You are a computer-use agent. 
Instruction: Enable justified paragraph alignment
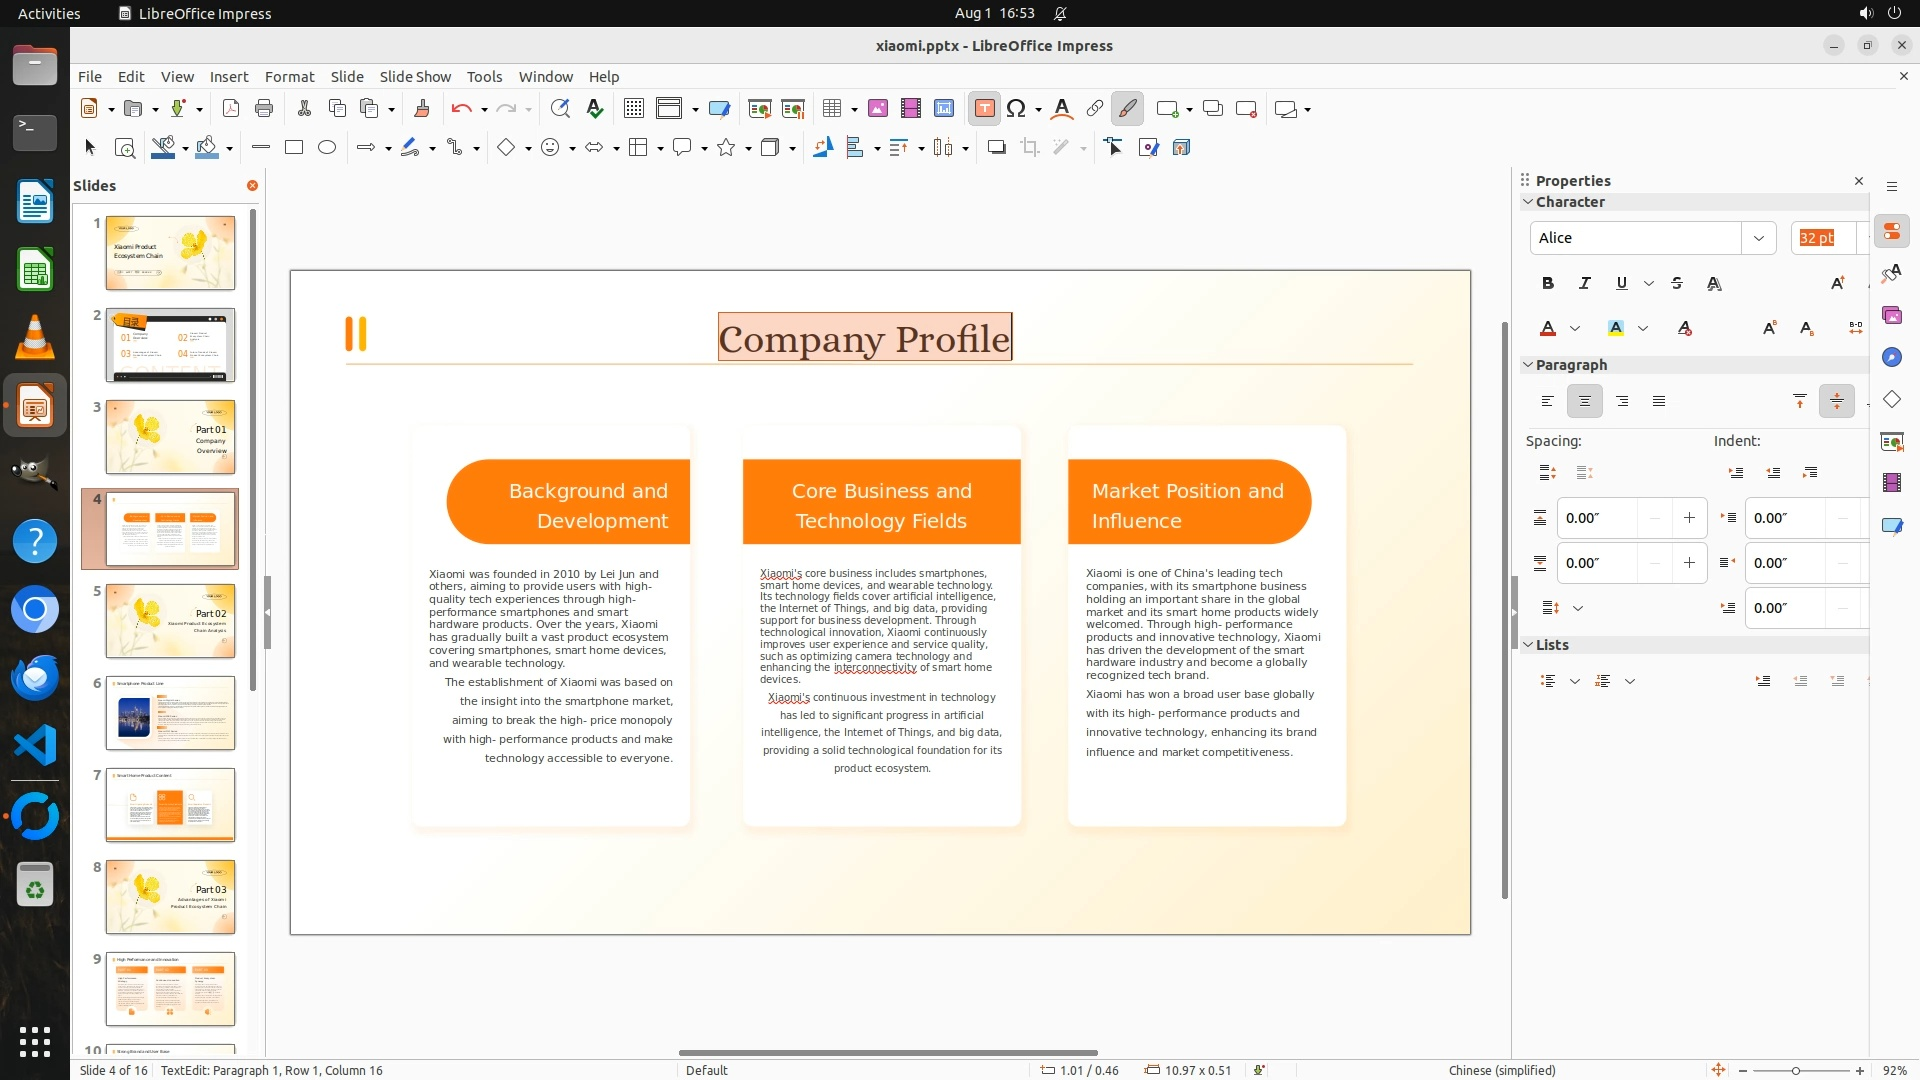pyautogui.click(x=1659, y=402)
